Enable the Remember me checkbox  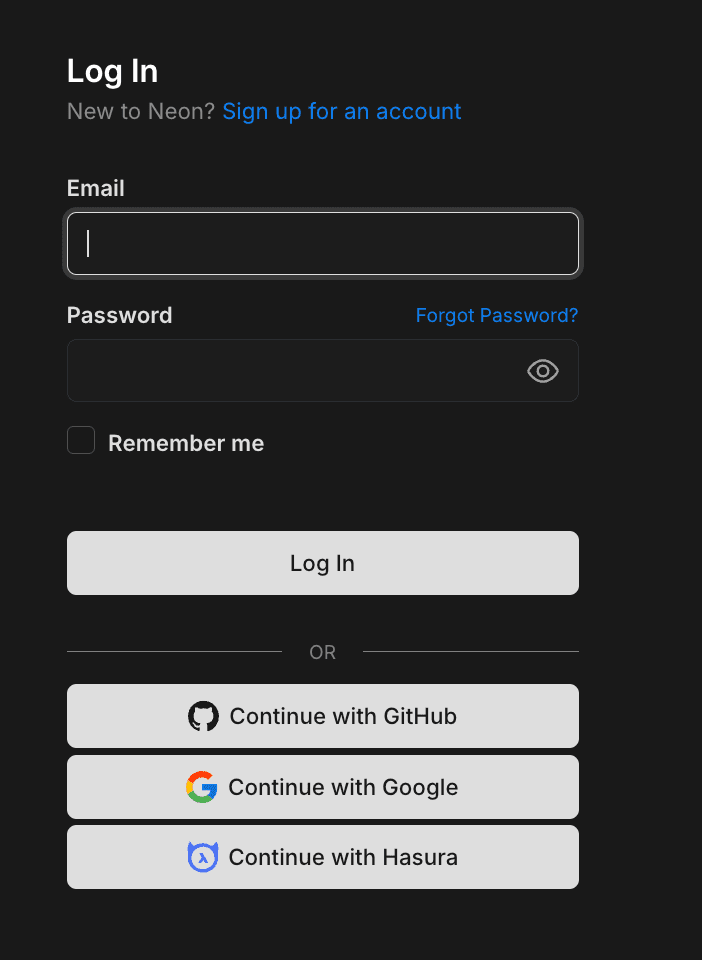[80, 440]
